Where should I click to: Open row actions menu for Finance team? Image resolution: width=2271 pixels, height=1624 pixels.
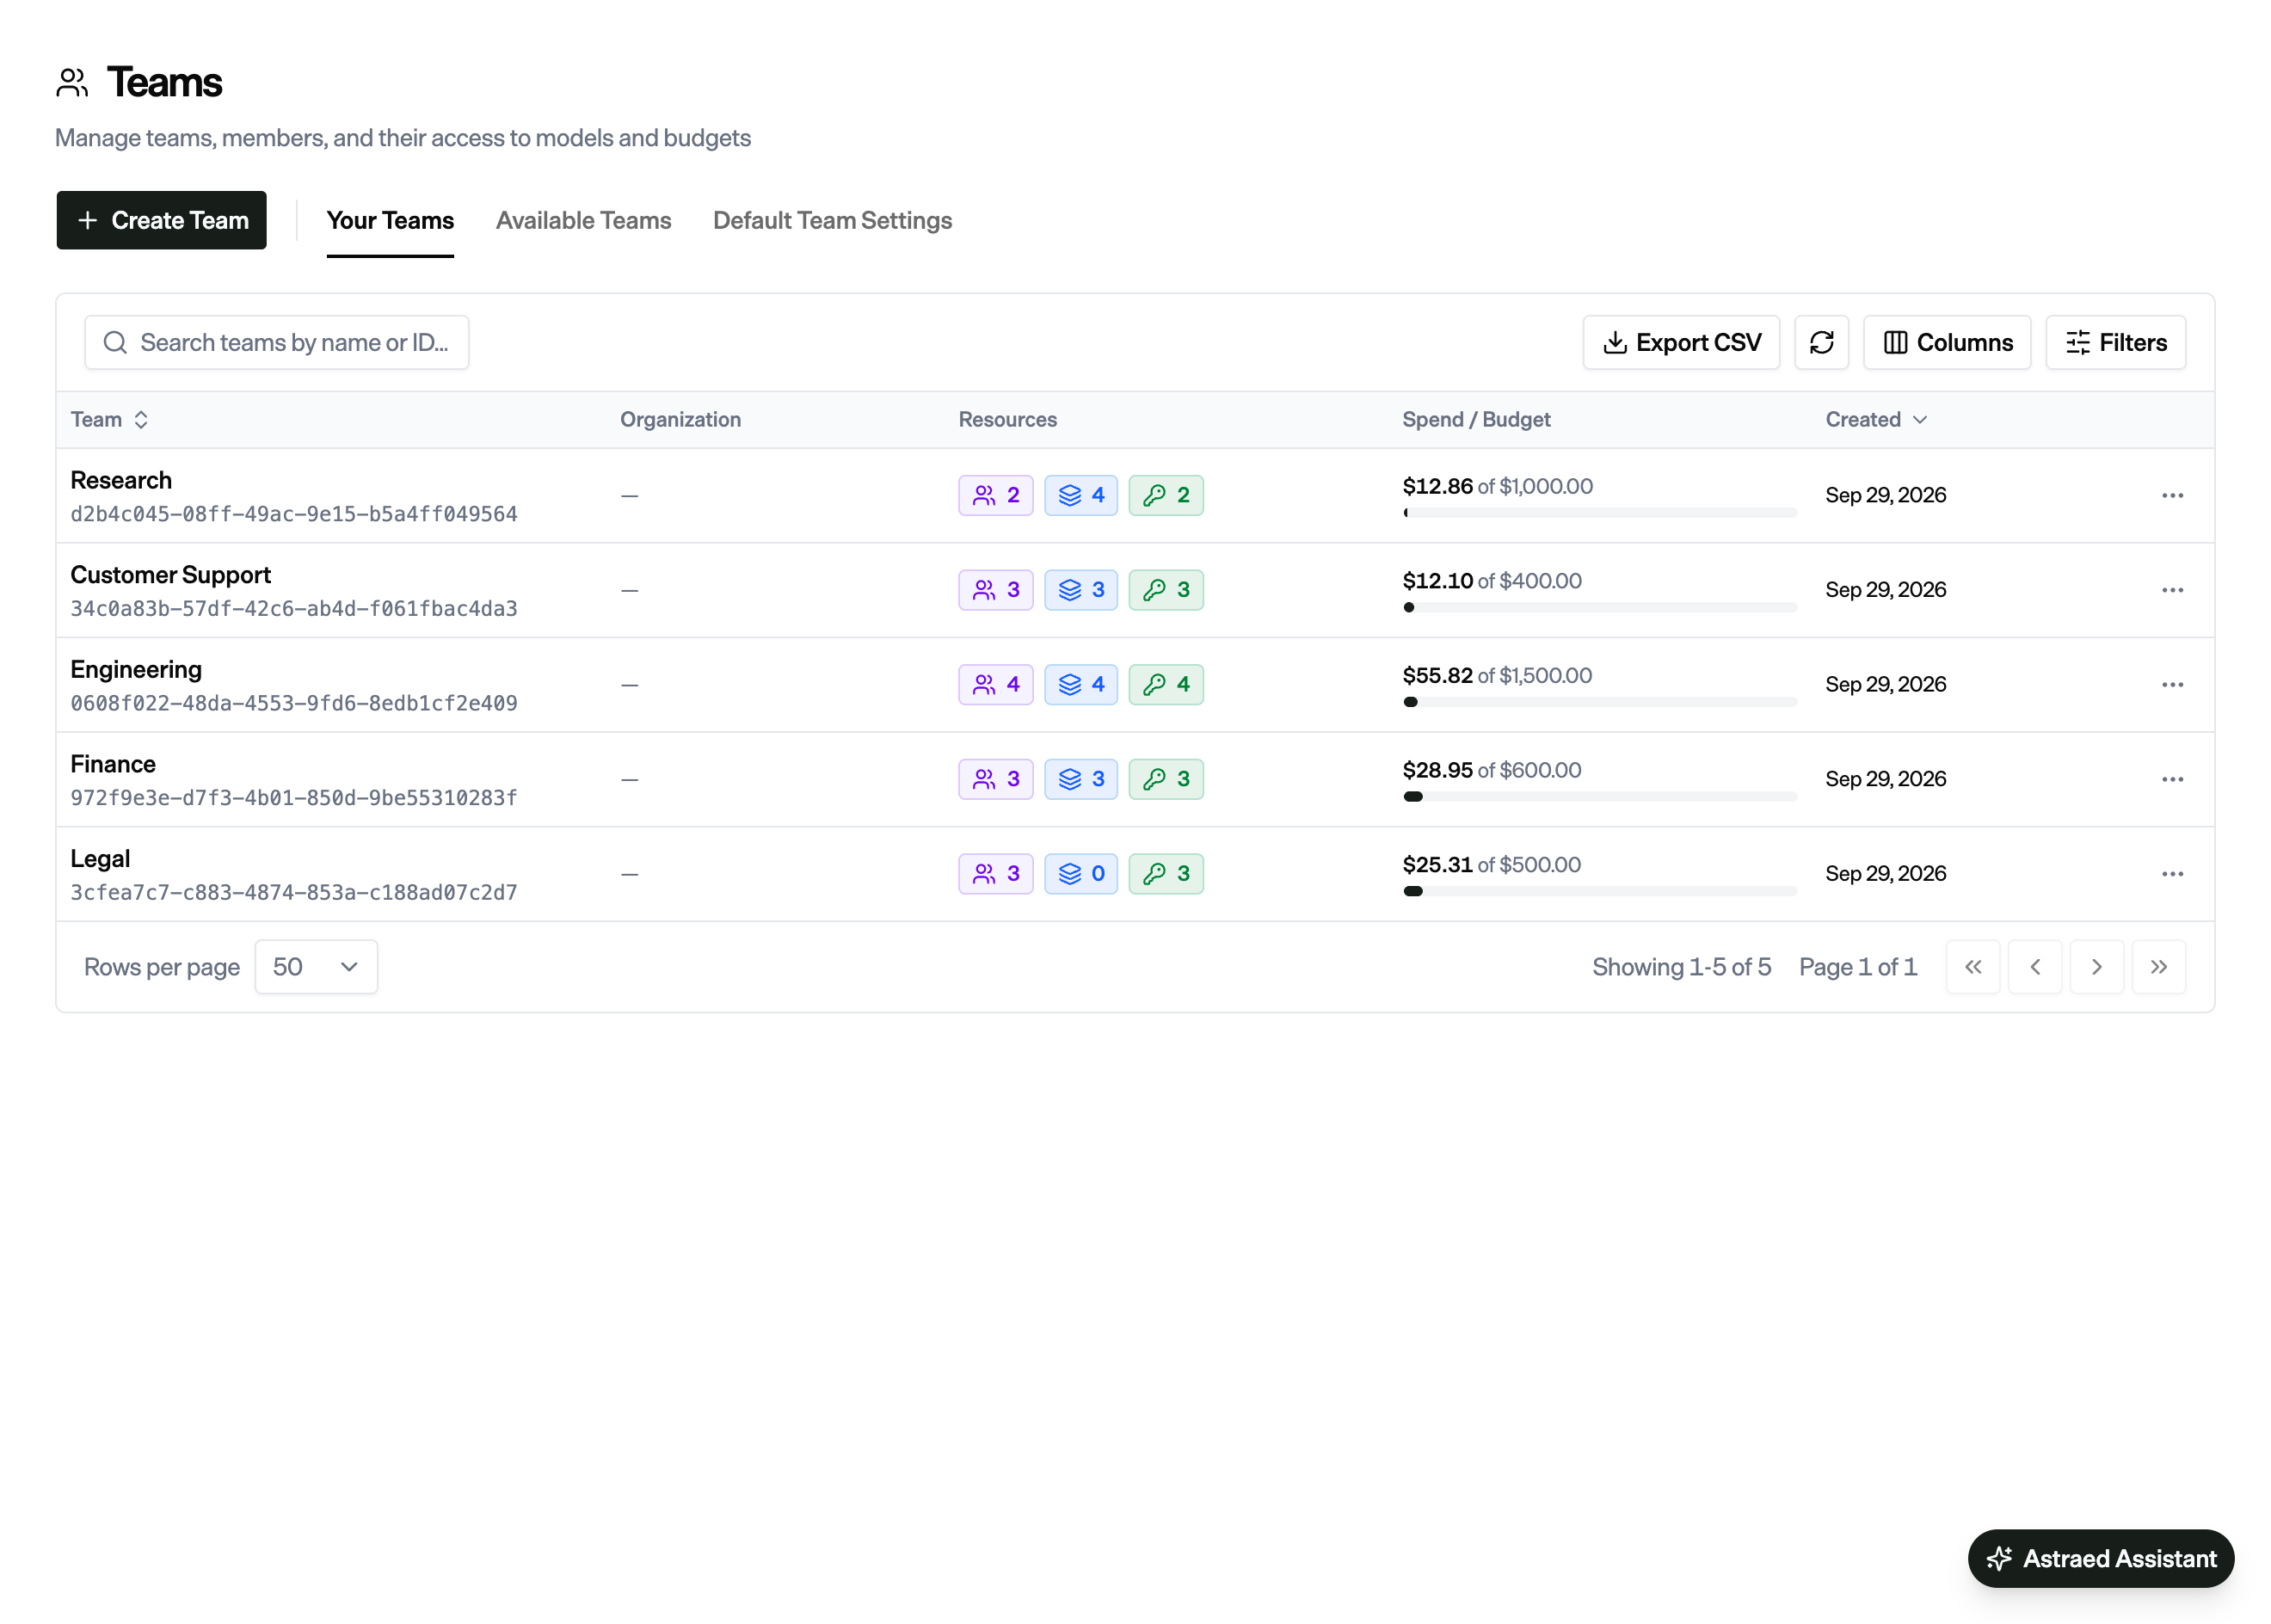2172,779
